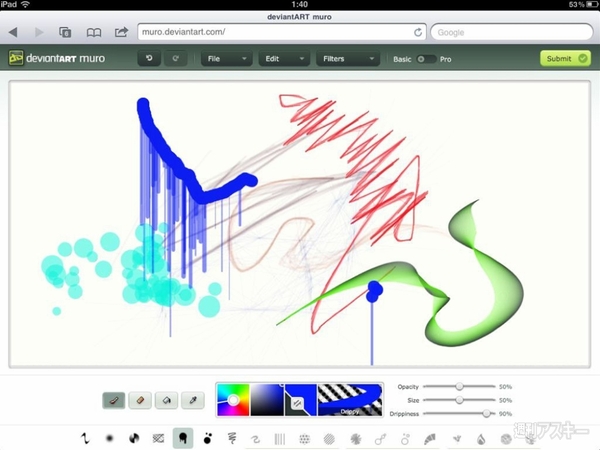Redo the last undone stroke

pos(176,59)
